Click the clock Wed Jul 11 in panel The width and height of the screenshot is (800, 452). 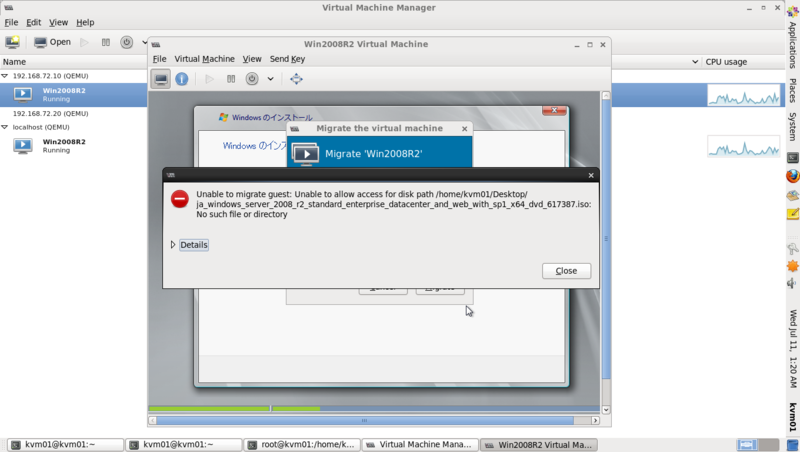793,348
